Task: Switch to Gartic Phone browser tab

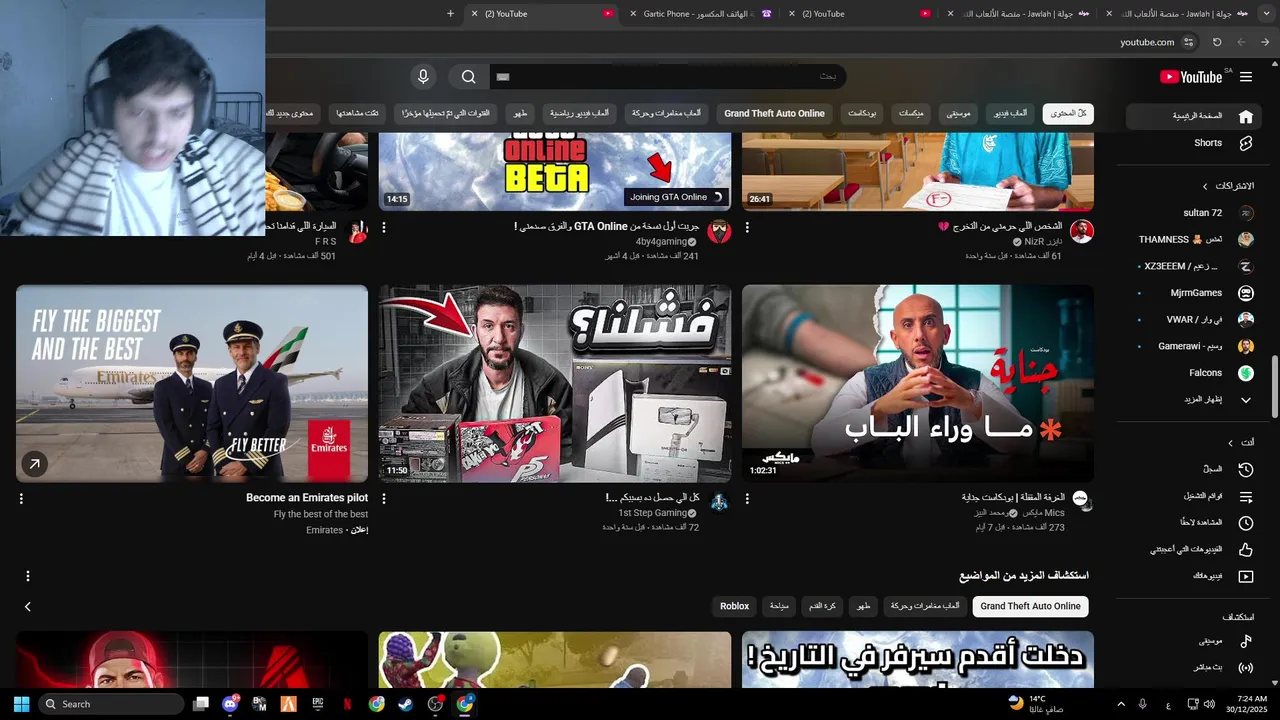Action: pos(700,14)
